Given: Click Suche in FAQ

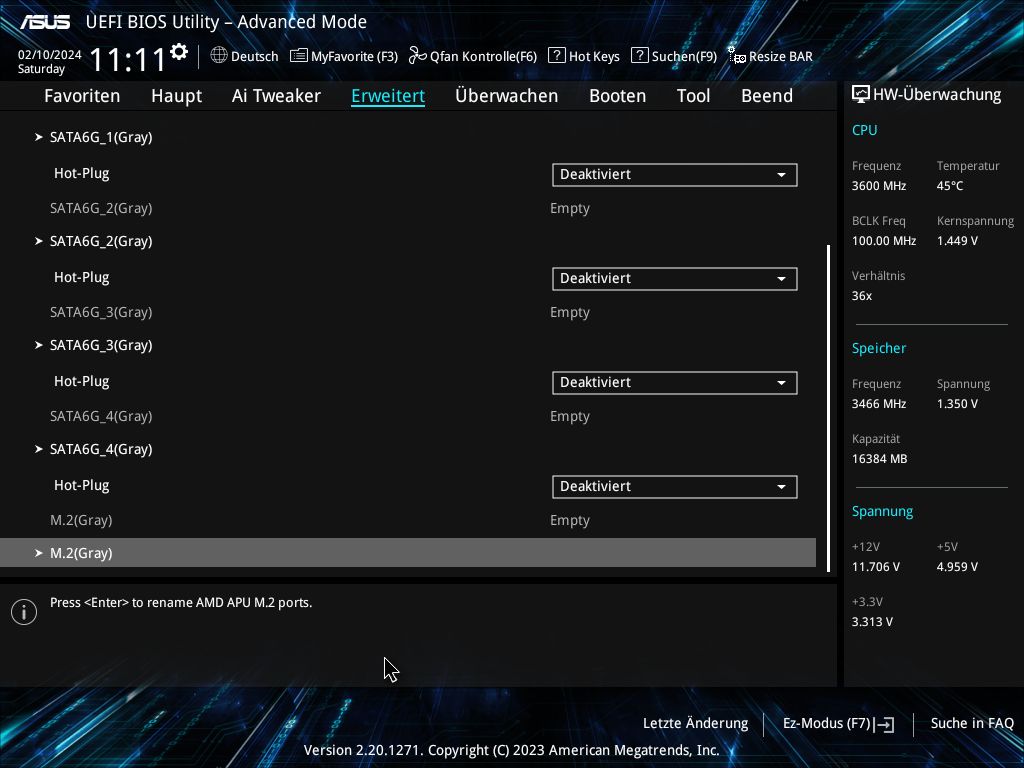Looking at the screenshot, I should pyautogui.click(x=972, y=723).
